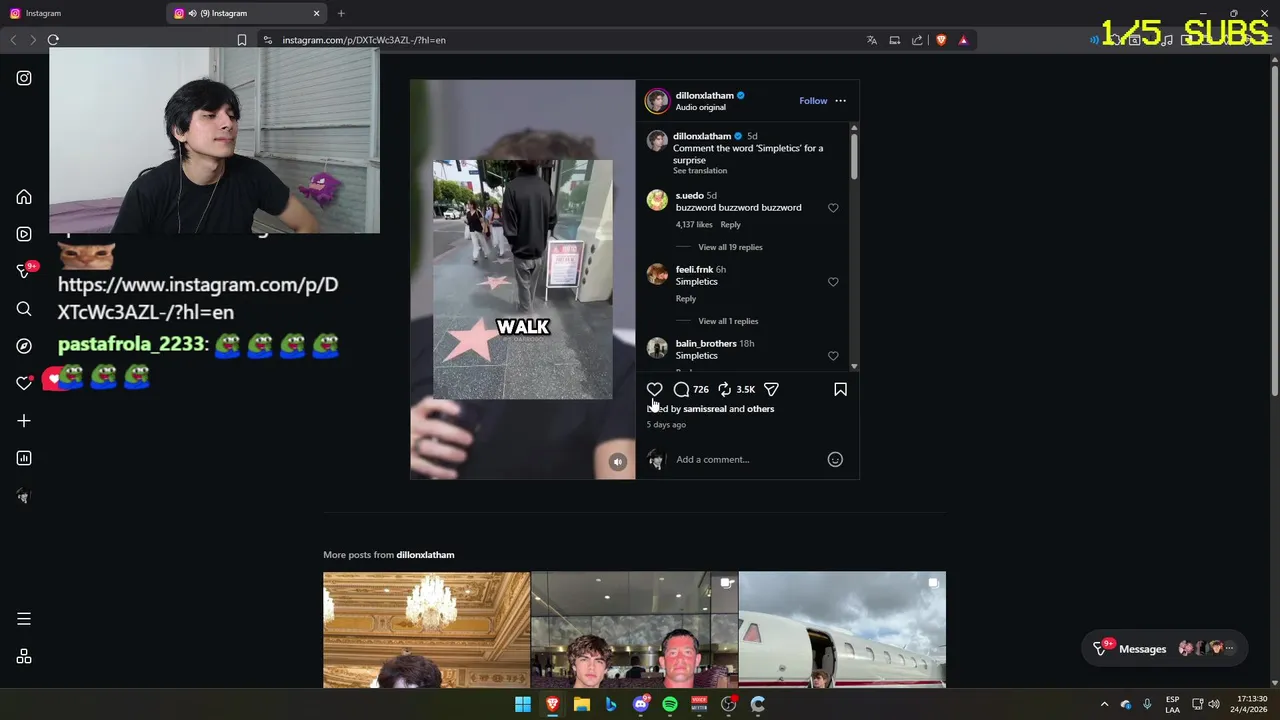Reply to feeli.frnk's comment
The width and height of the screenshot is (1280, 720).
pos(685,299)
